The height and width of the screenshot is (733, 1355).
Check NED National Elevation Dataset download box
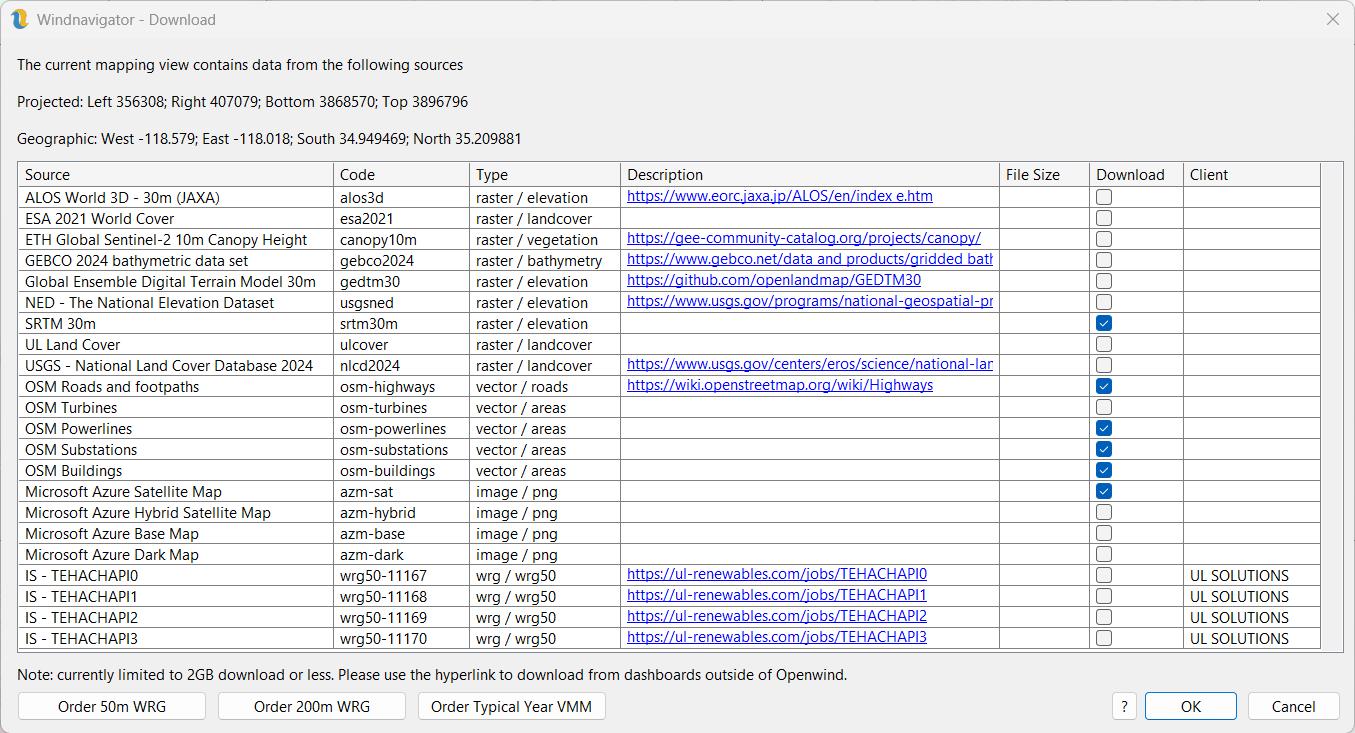[x=1104, y=302]
